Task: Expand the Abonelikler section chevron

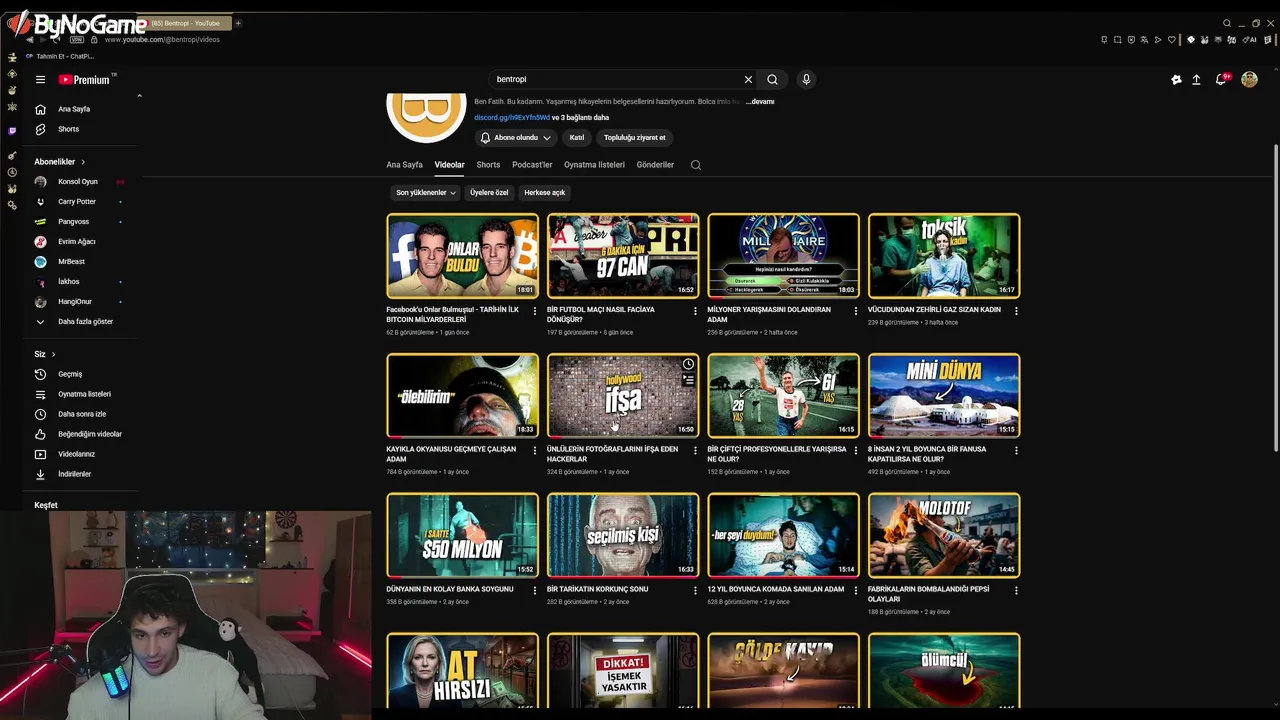Action: (x=83, y=162)
